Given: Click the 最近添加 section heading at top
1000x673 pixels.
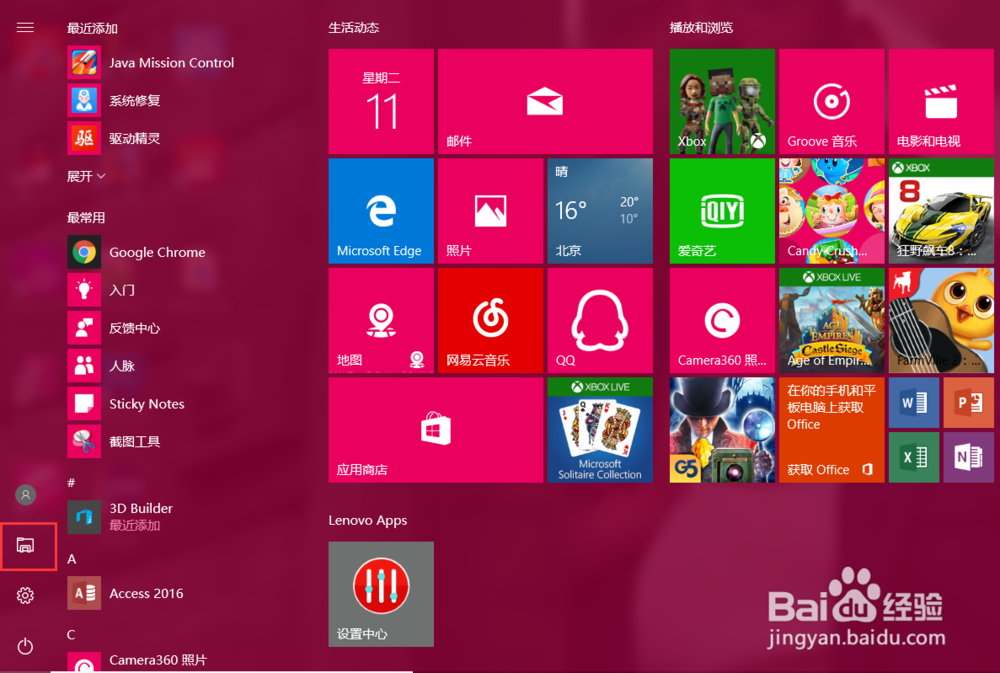Looking at the screenshot, I should (92, 28).
